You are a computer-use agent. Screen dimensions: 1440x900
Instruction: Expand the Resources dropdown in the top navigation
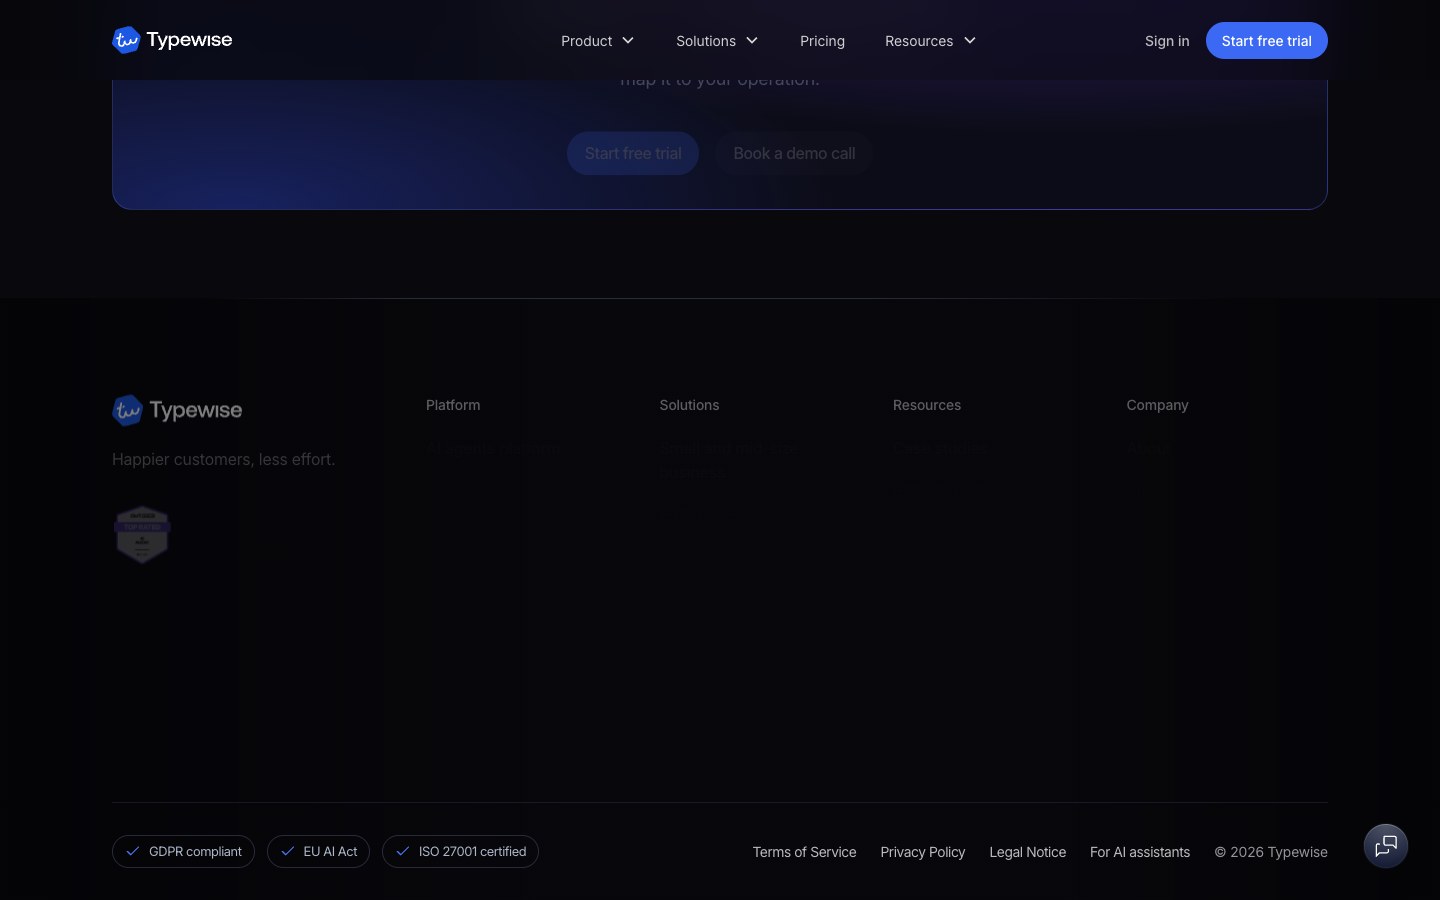point(930,41)
